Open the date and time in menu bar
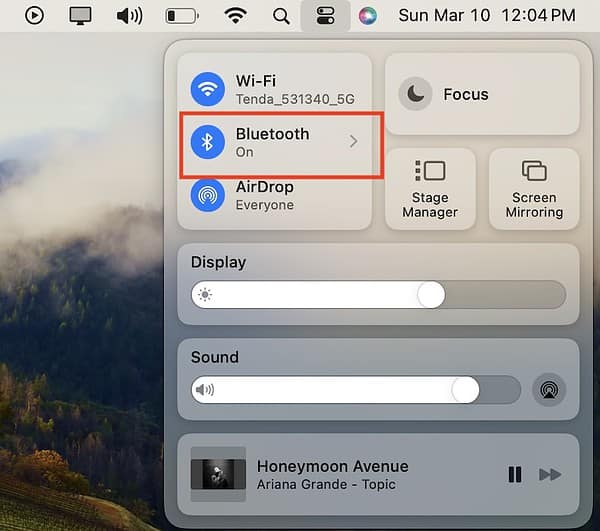This screenshot has height=531, width=600. coord(487,16)
